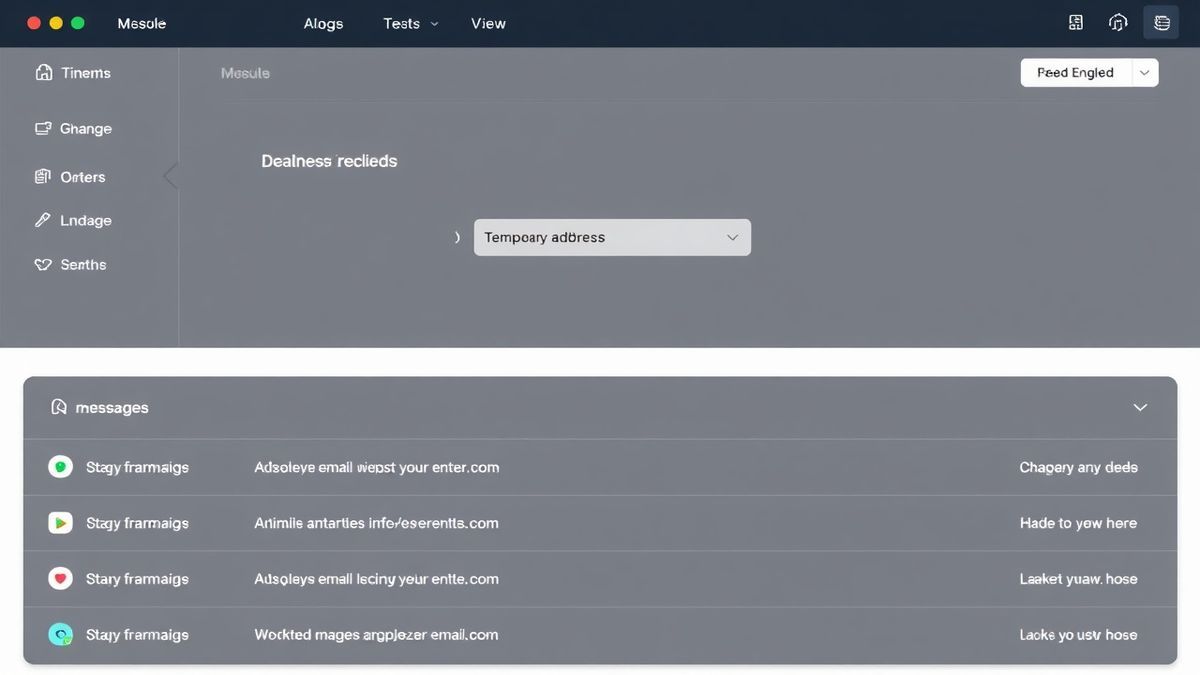
Task: Open the Tests menu dropdown
Action: [411, 23]
